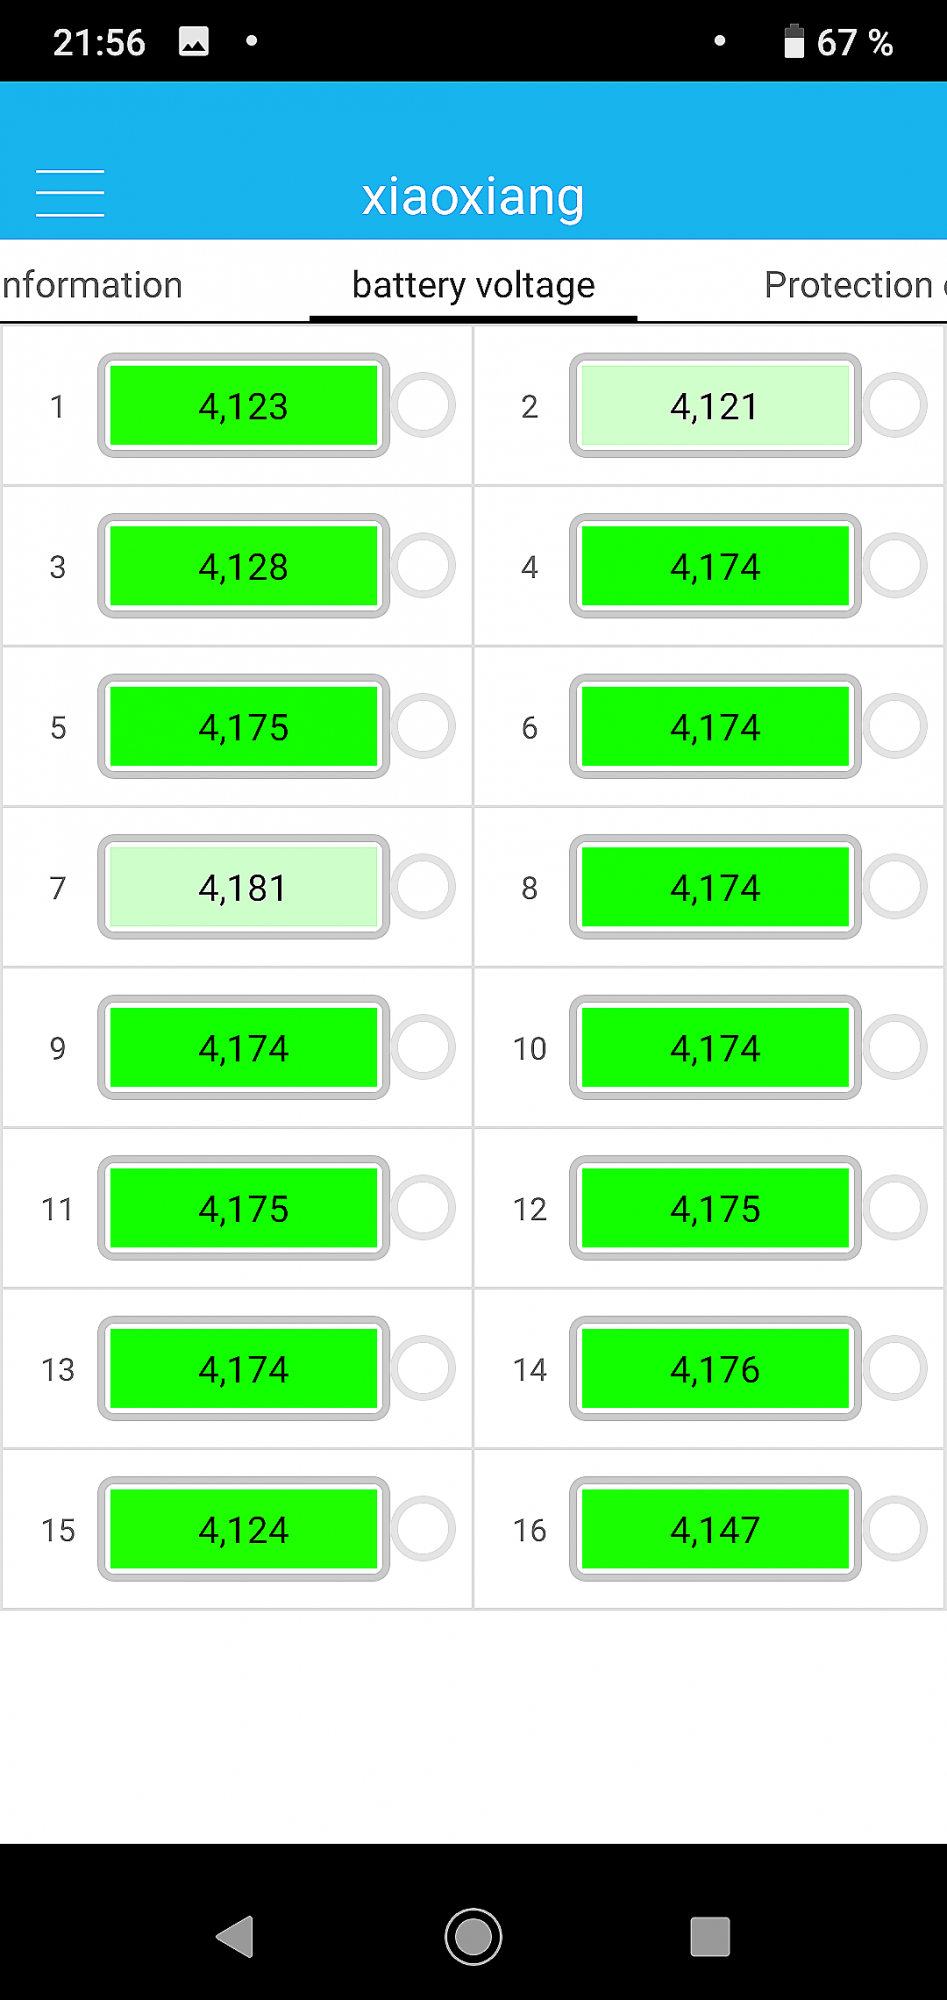947x2000 pixels.
Task: Tap the Android back navigation icon
Action: (x=236, y=1936)
